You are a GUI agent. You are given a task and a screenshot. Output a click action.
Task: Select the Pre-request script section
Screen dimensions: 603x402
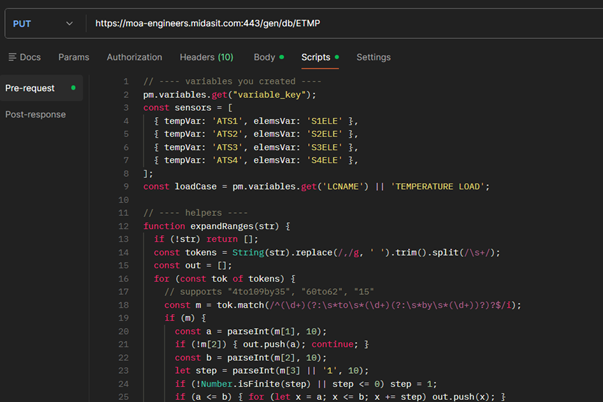(x=28, y=88)
